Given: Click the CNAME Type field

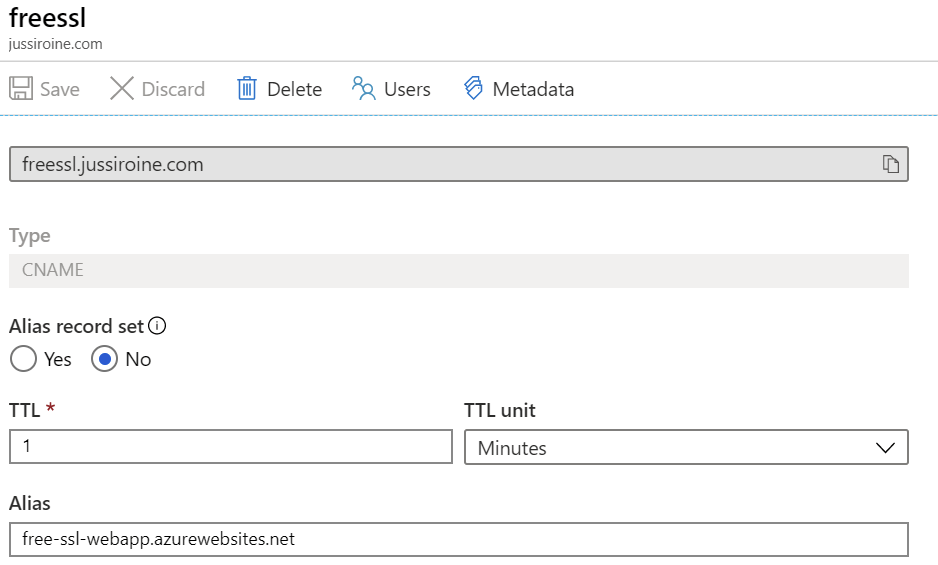Looking at the screenshot, I should click(459, 271).
